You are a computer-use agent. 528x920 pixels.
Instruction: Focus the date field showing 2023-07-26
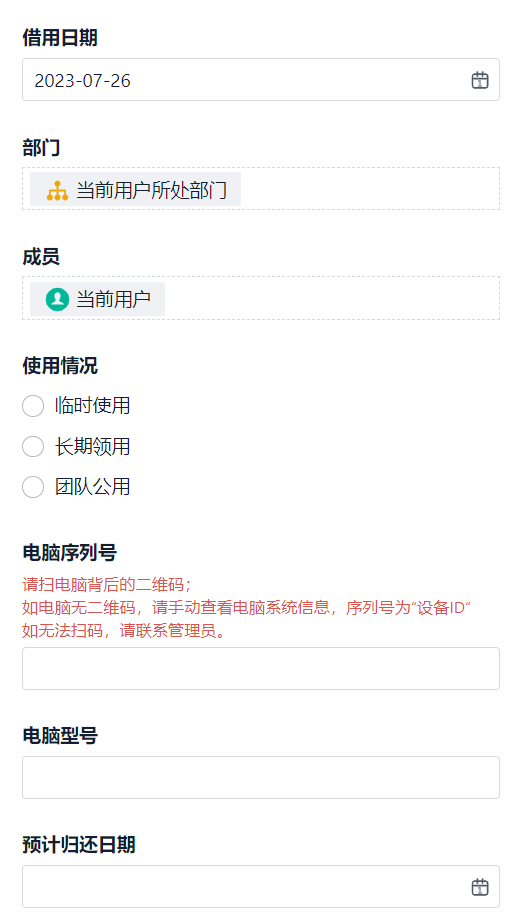tap(261, 80)
